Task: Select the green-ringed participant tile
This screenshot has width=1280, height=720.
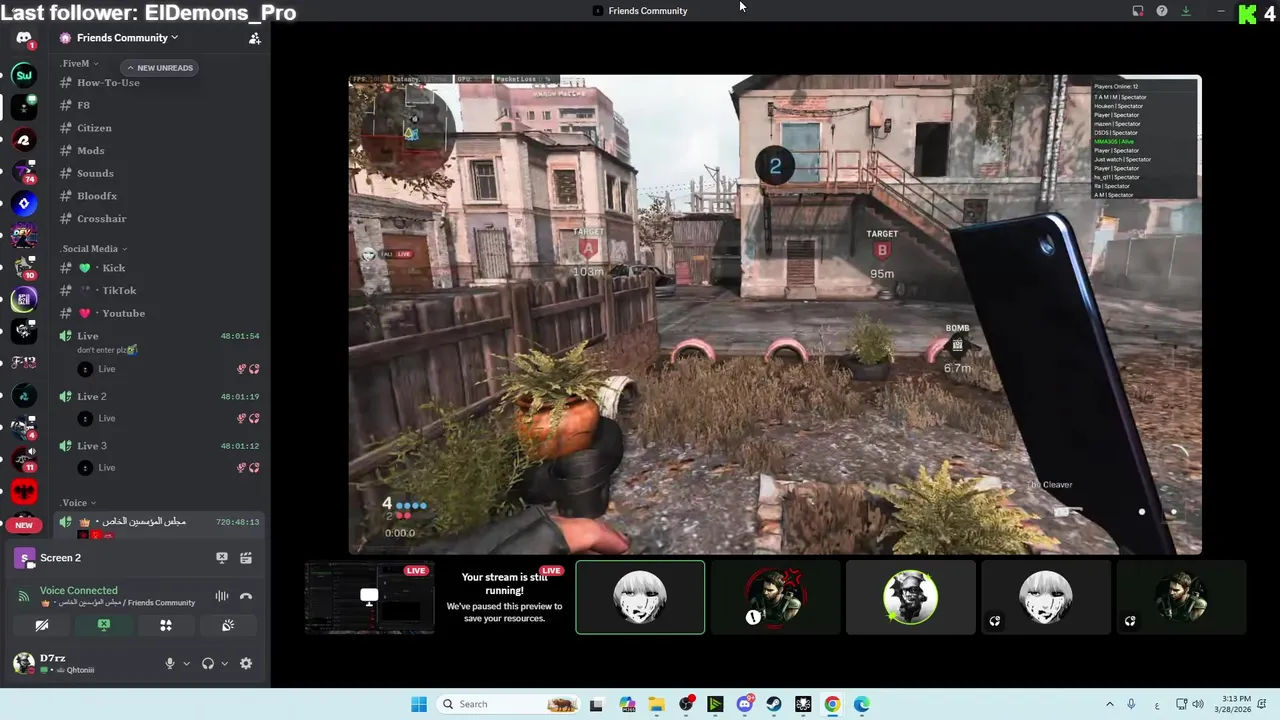Action: click(x=910, y=598)
